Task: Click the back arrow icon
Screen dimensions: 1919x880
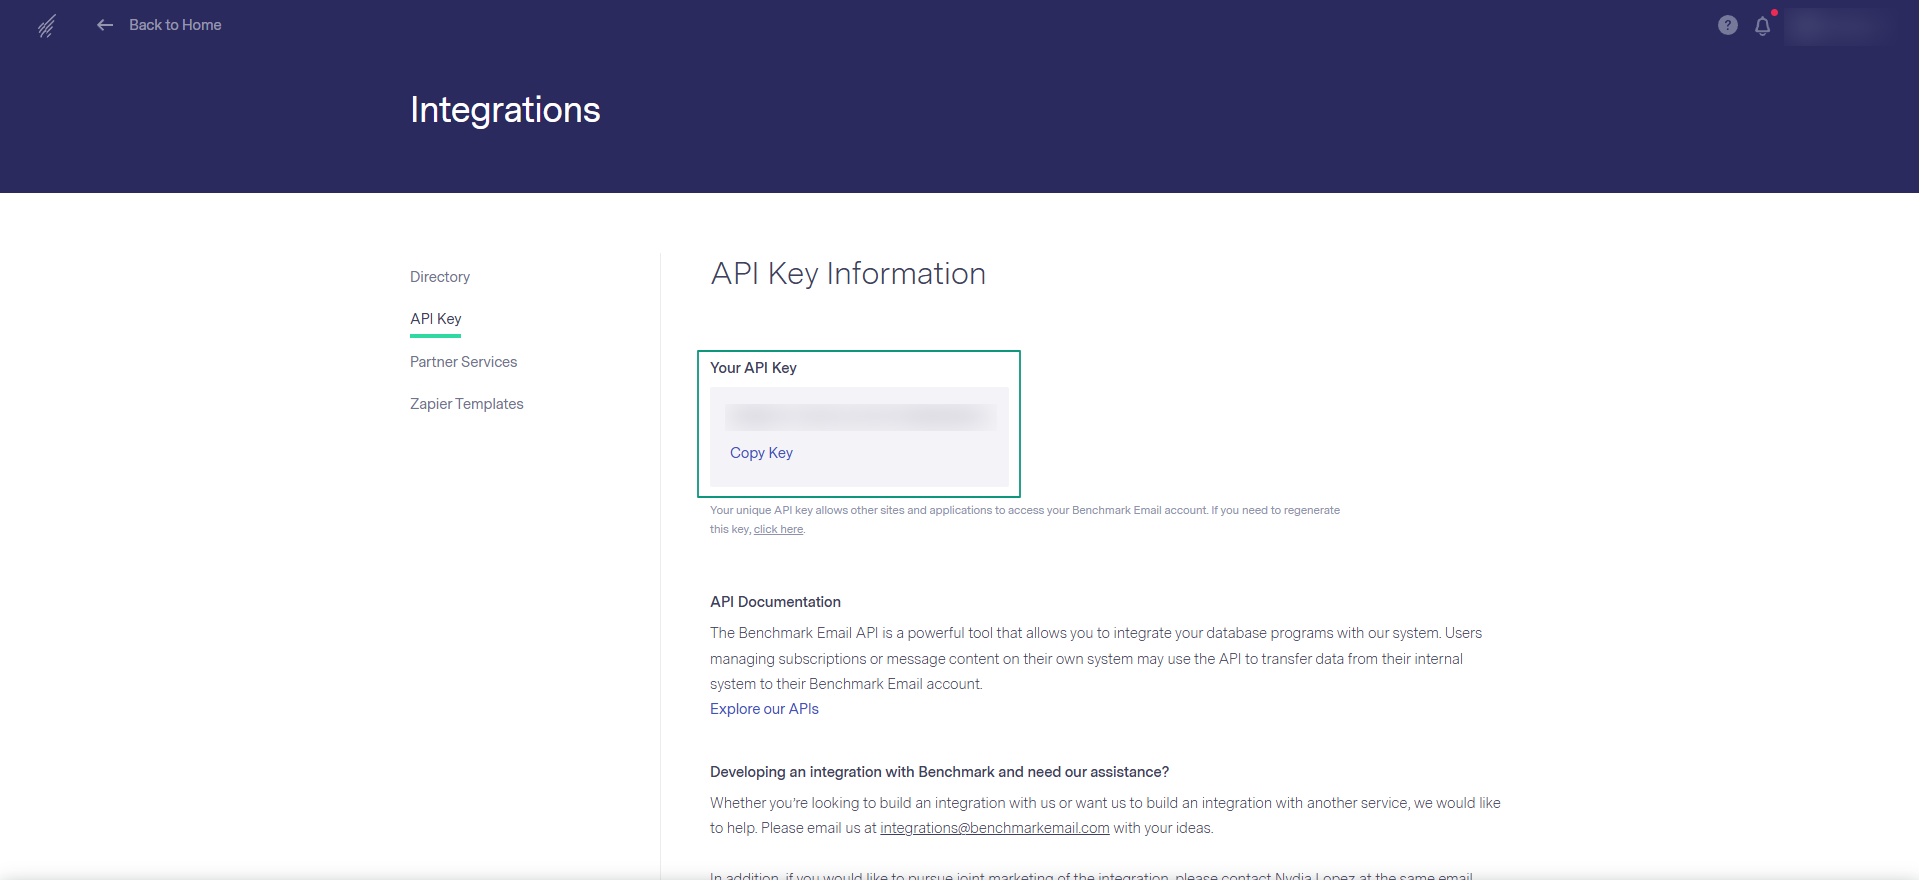Action: click(x=105, y=25)
